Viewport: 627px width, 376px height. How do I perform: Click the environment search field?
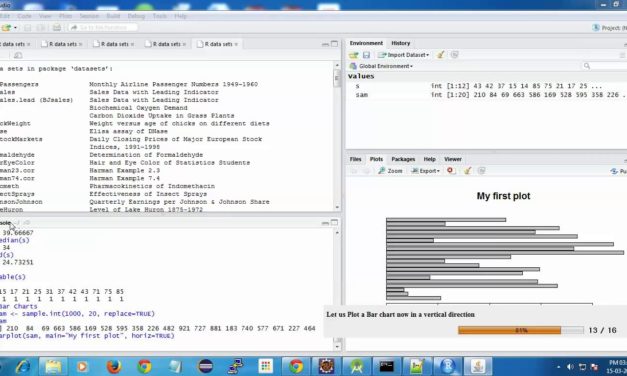point(604,66)
